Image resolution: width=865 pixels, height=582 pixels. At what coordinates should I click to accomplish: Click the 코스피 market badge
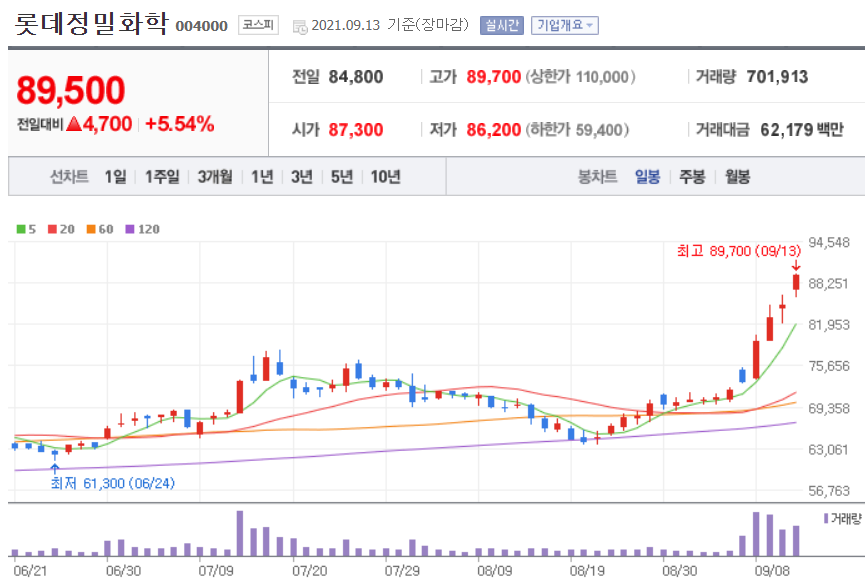click(258, 25)
